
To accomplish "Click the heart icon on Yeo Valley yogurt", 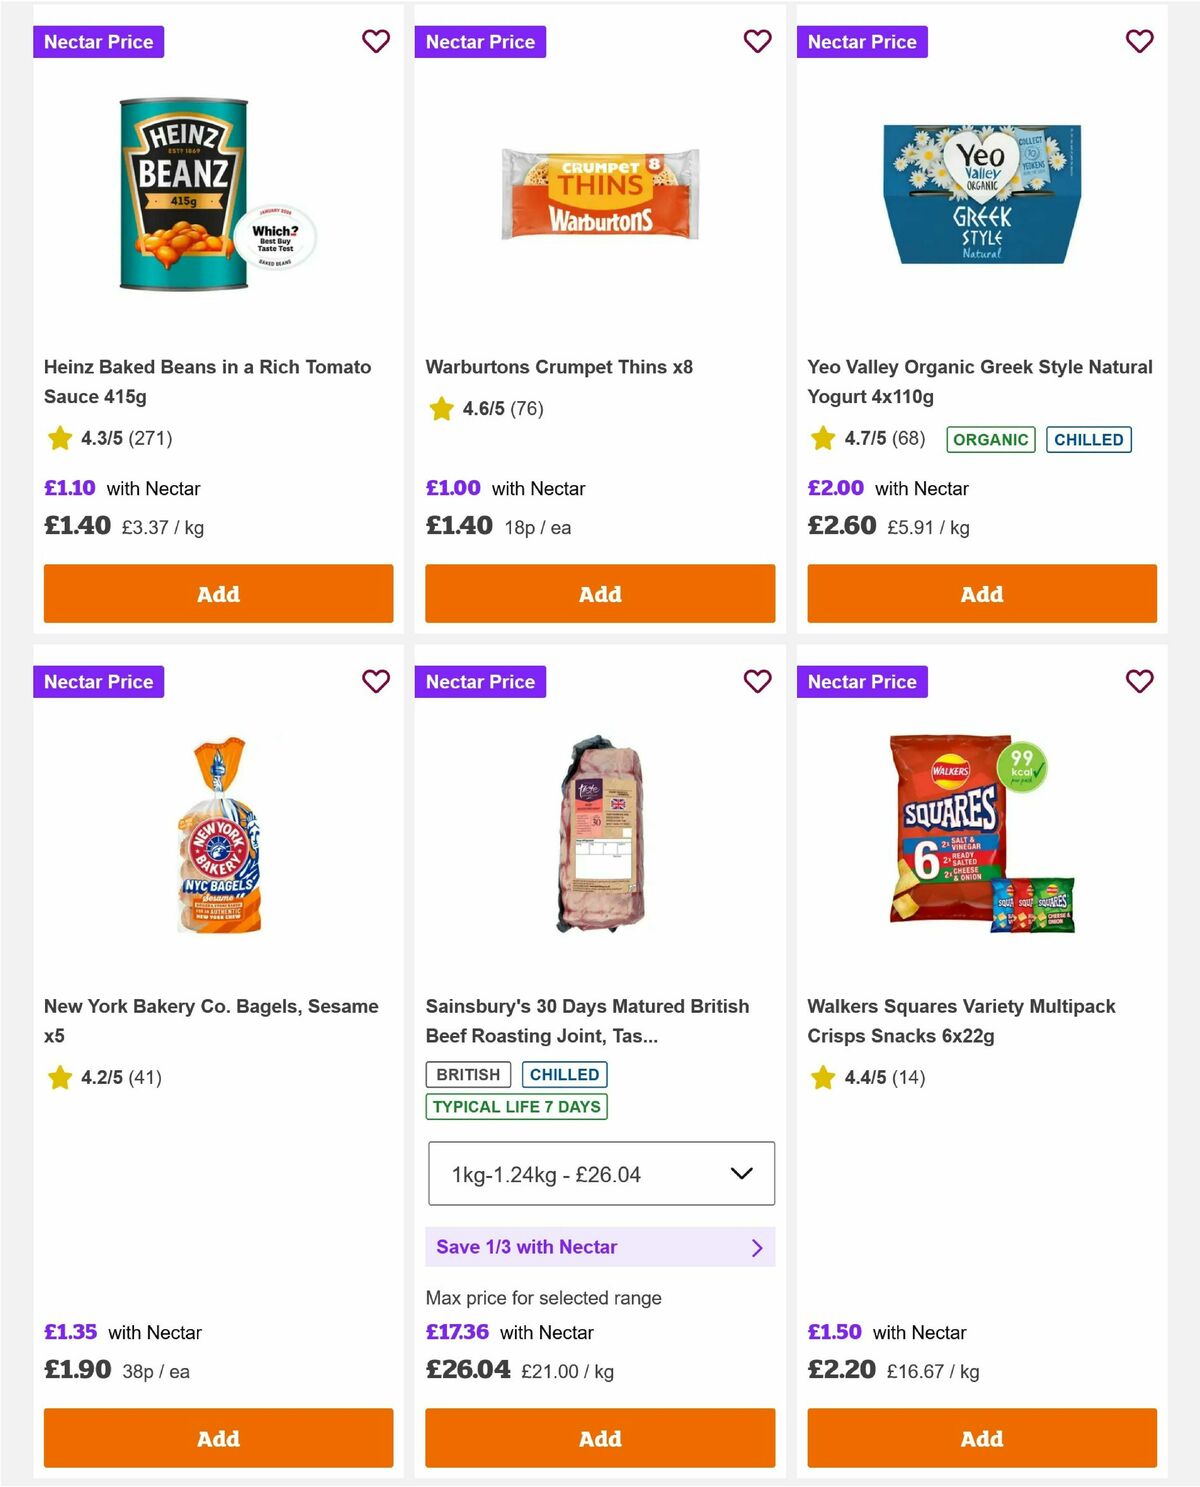I will 1139,41.
